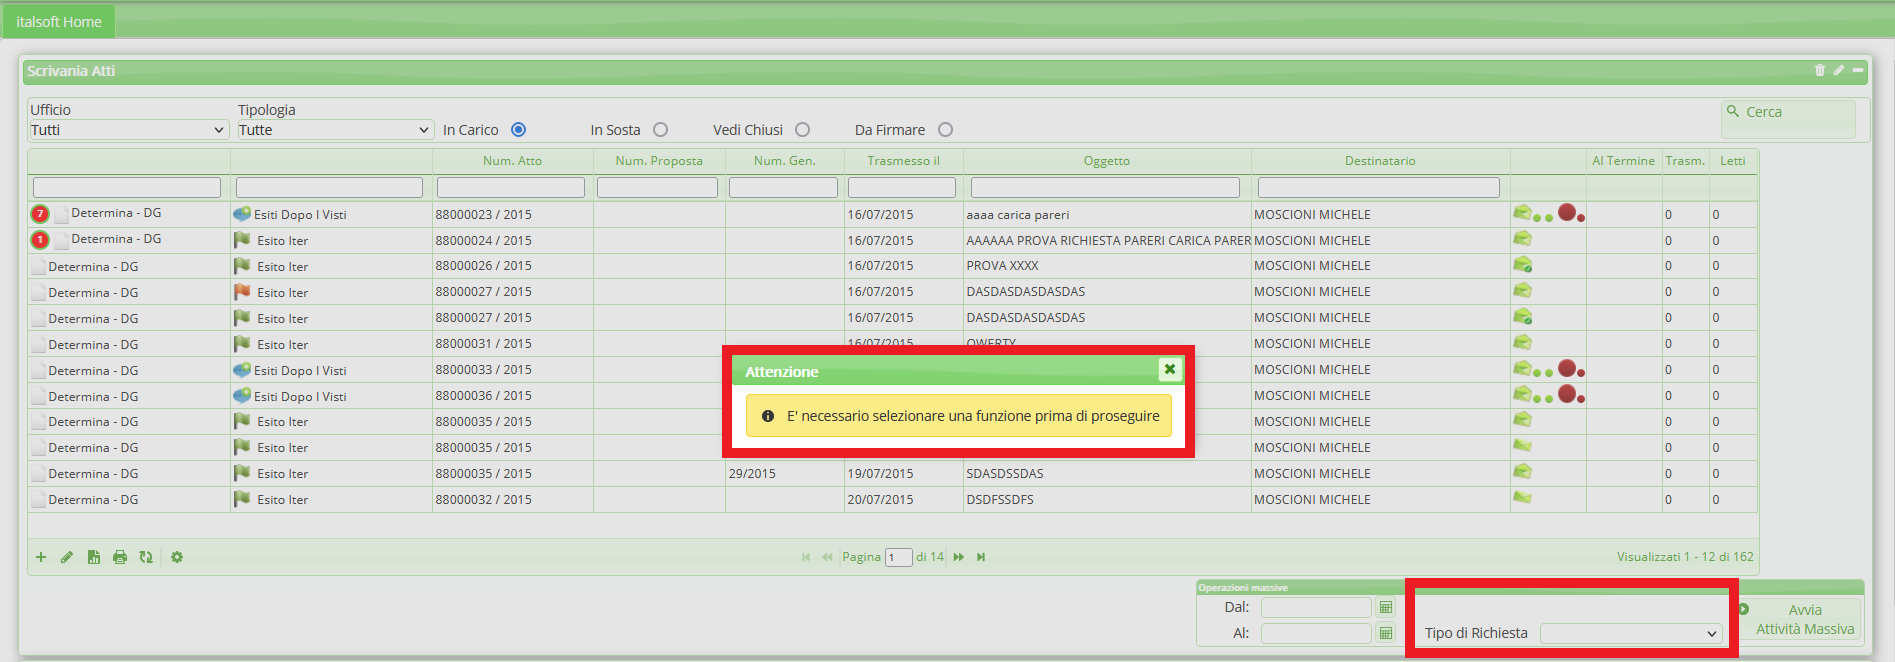Go to next page of results

(x=959, y=557)
